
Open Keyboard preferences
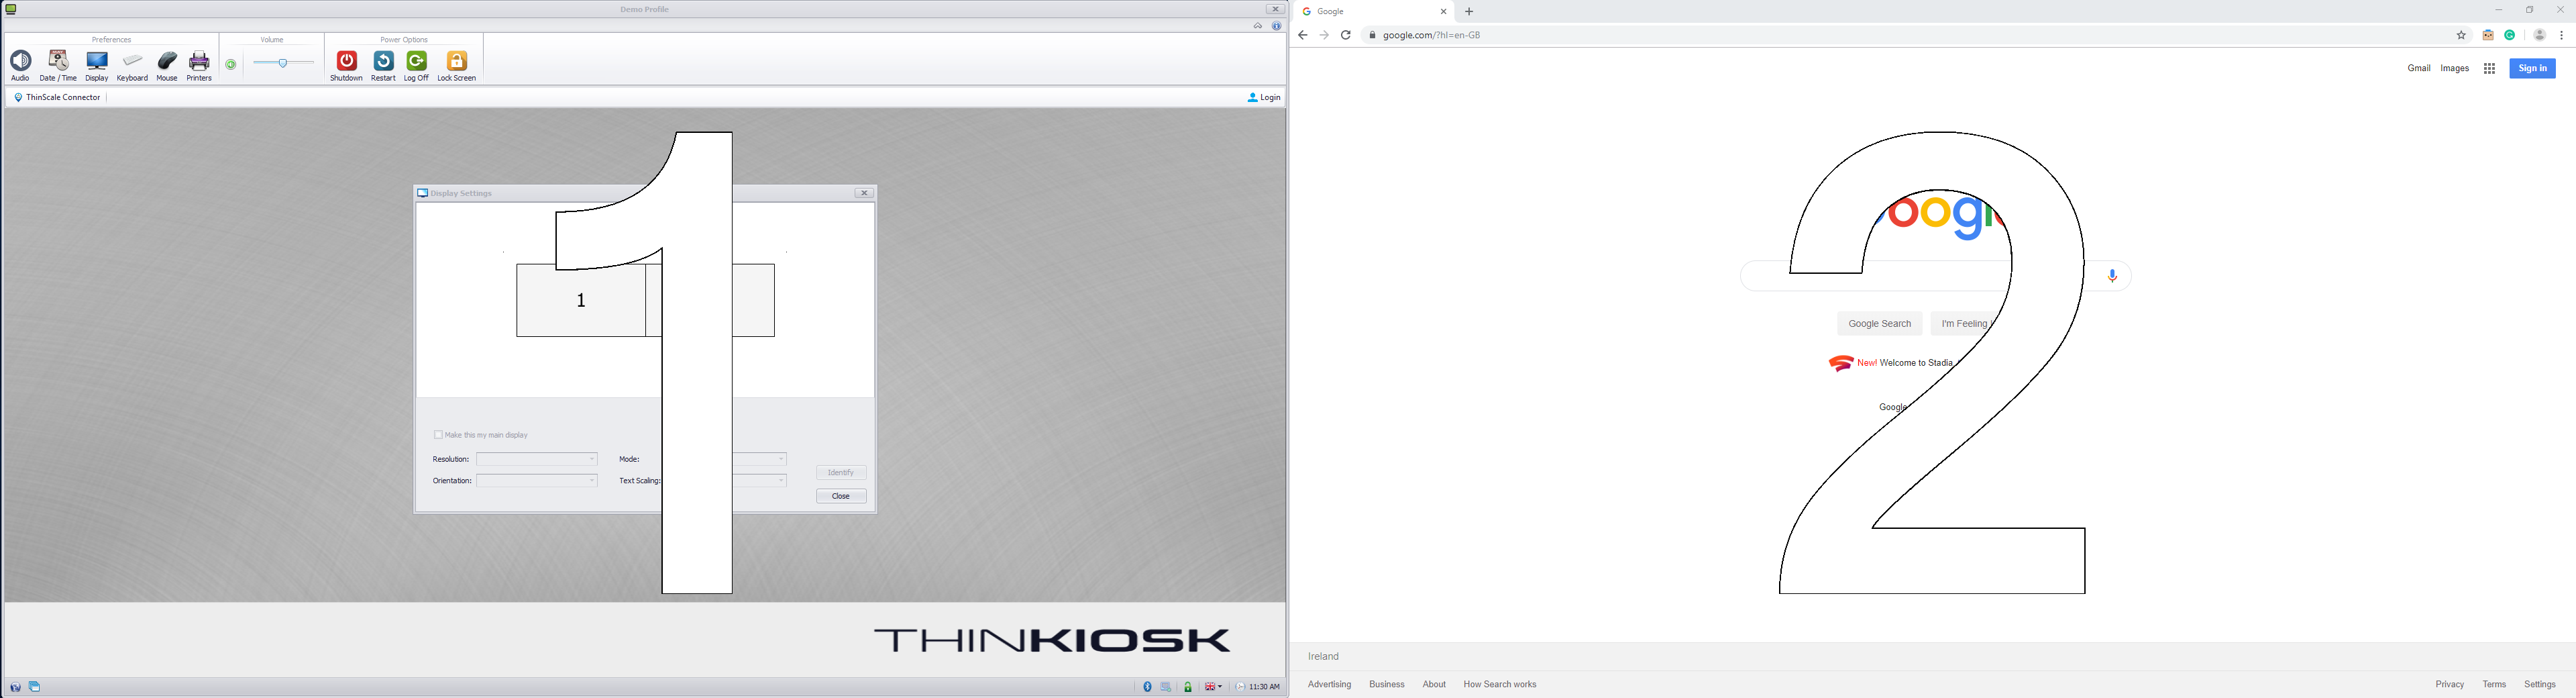(132, 66)
